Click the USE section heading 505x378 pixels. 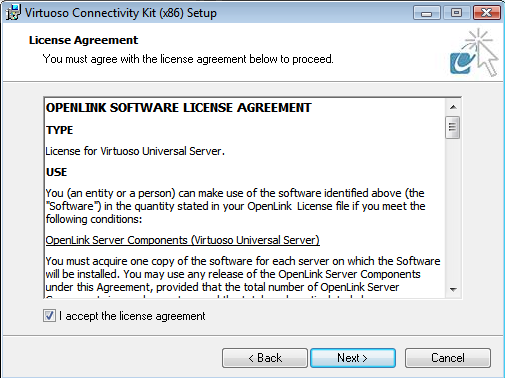(56, 172)
